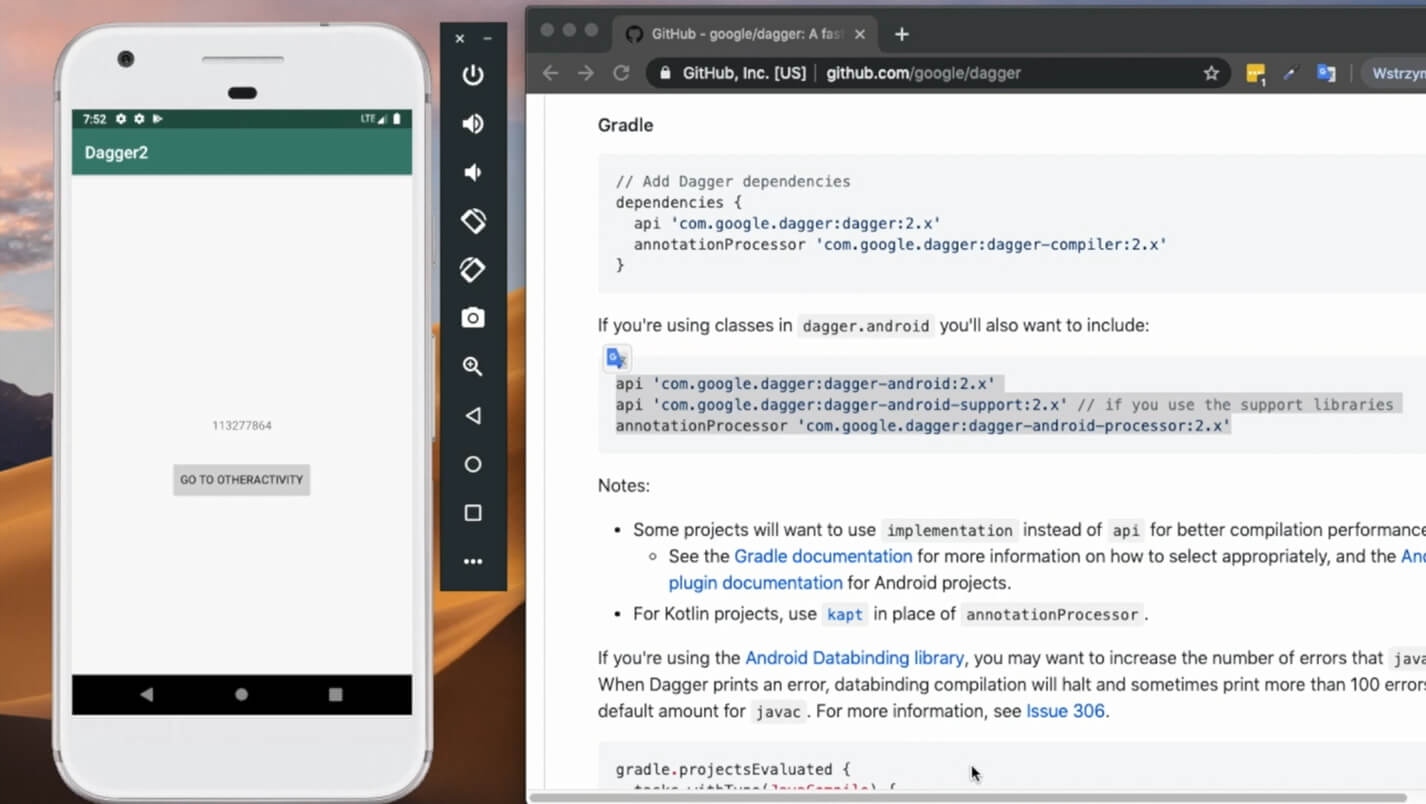Image resolution: width=1426 pixels, height=804 pixels.
Task: Bookmark this page with the star icon
Action: point(1211,73)
